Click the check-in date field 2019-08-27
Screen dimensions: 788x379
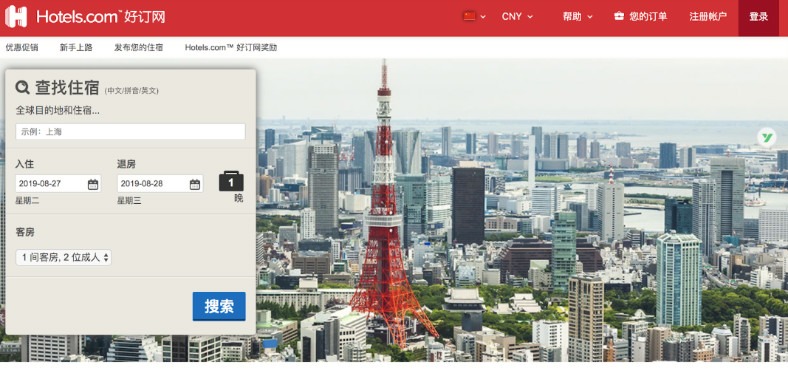58,183
